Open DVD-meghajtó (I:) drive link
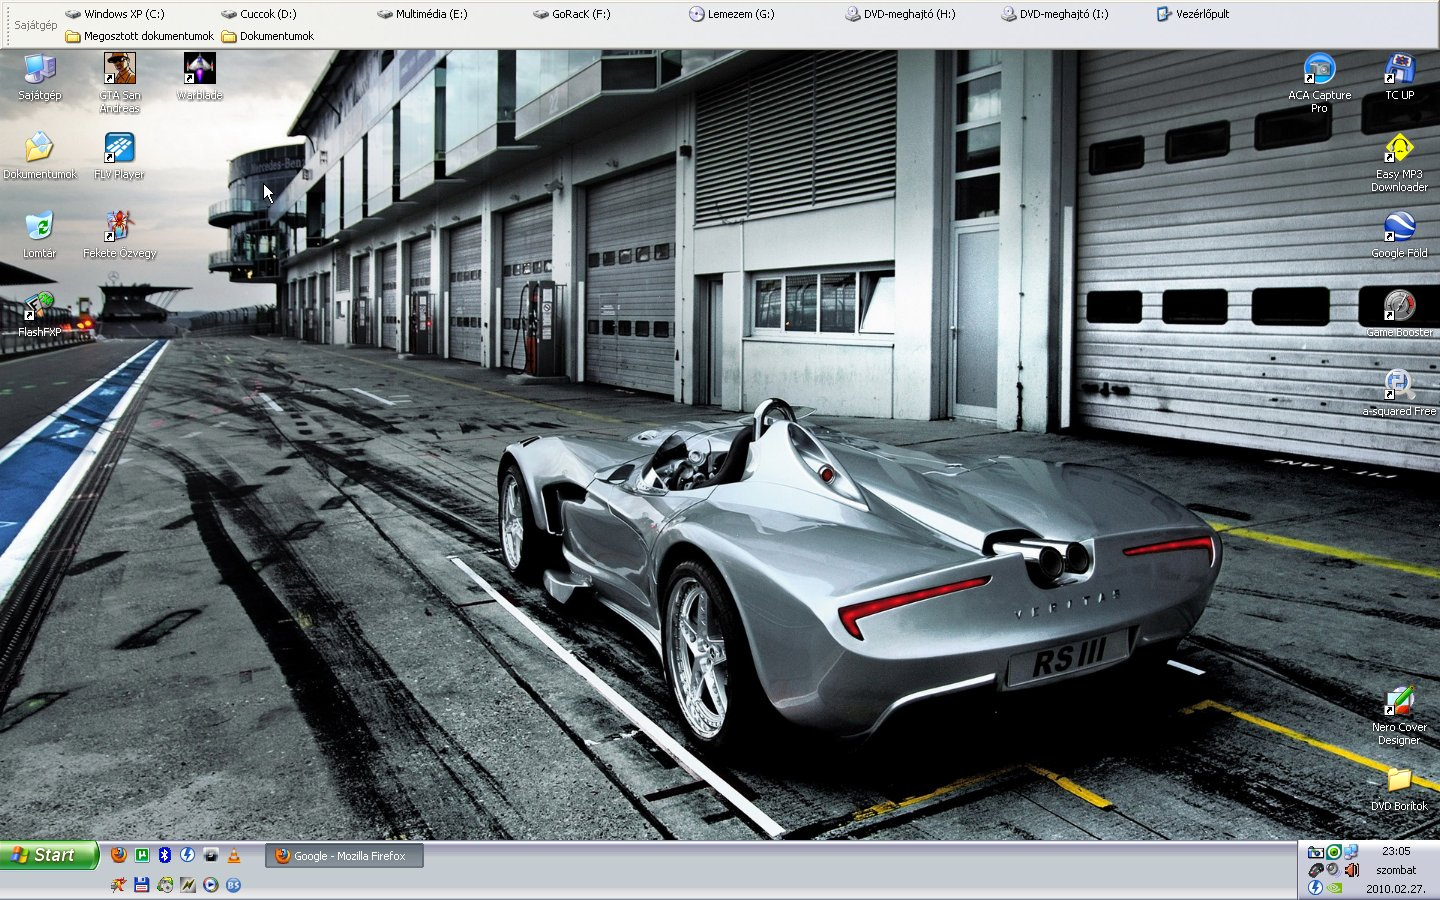1440x900 pixels. pos(1055,14)
